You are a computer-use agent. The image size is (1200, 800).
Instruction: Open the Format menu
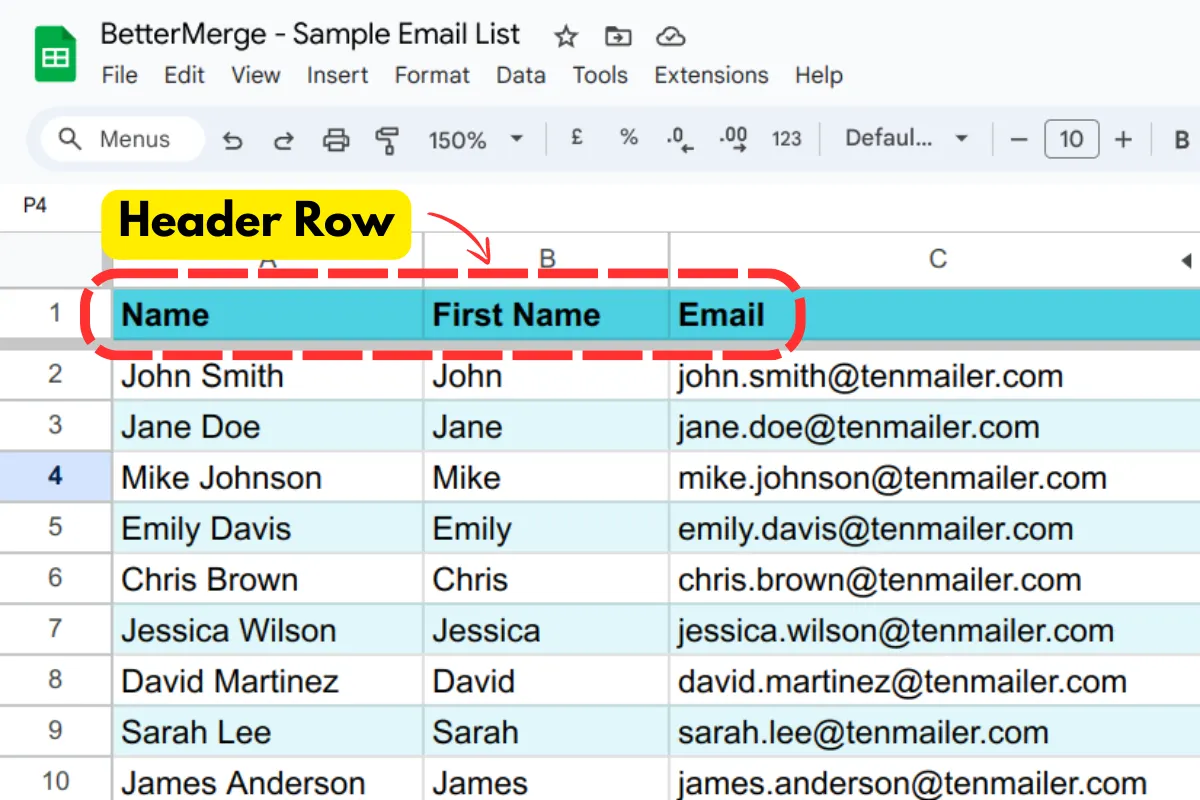(432, 75)
